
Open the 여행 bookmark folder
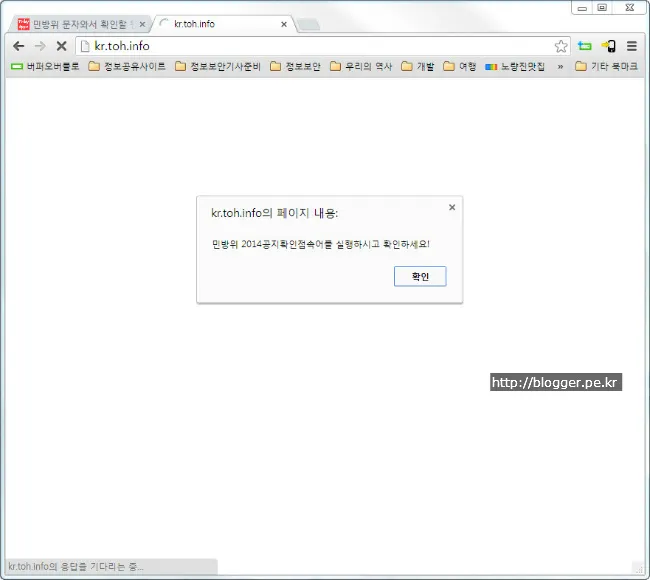(x=459, y=66)
